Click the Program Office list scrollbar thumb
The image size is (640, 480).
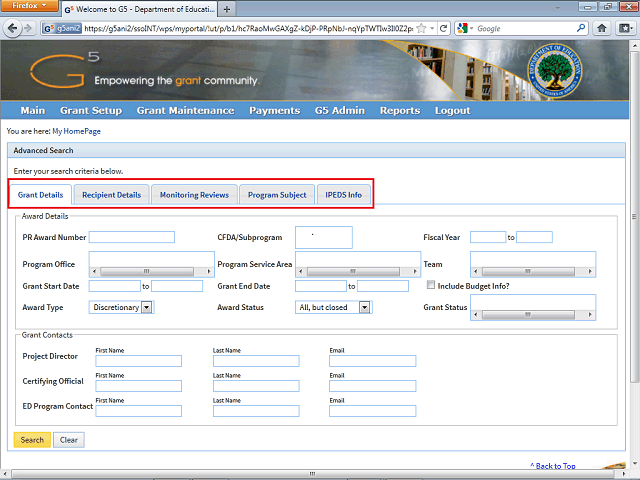point(147,271)
